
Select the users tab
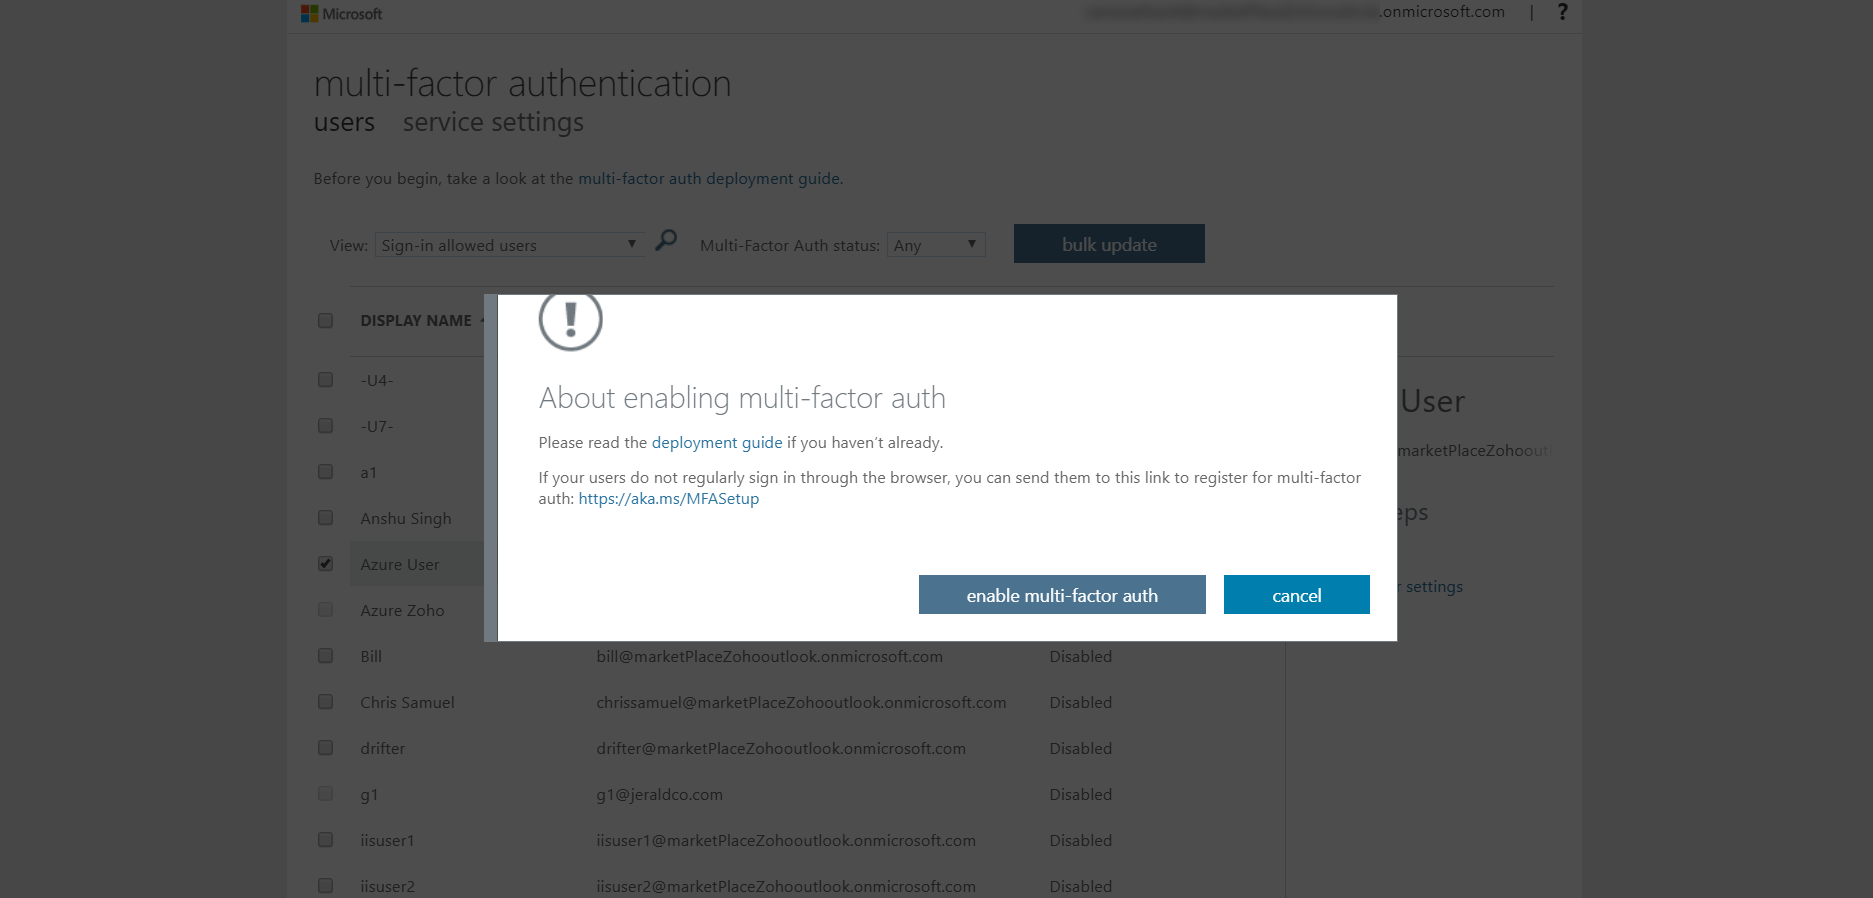(x=344, y=122)
